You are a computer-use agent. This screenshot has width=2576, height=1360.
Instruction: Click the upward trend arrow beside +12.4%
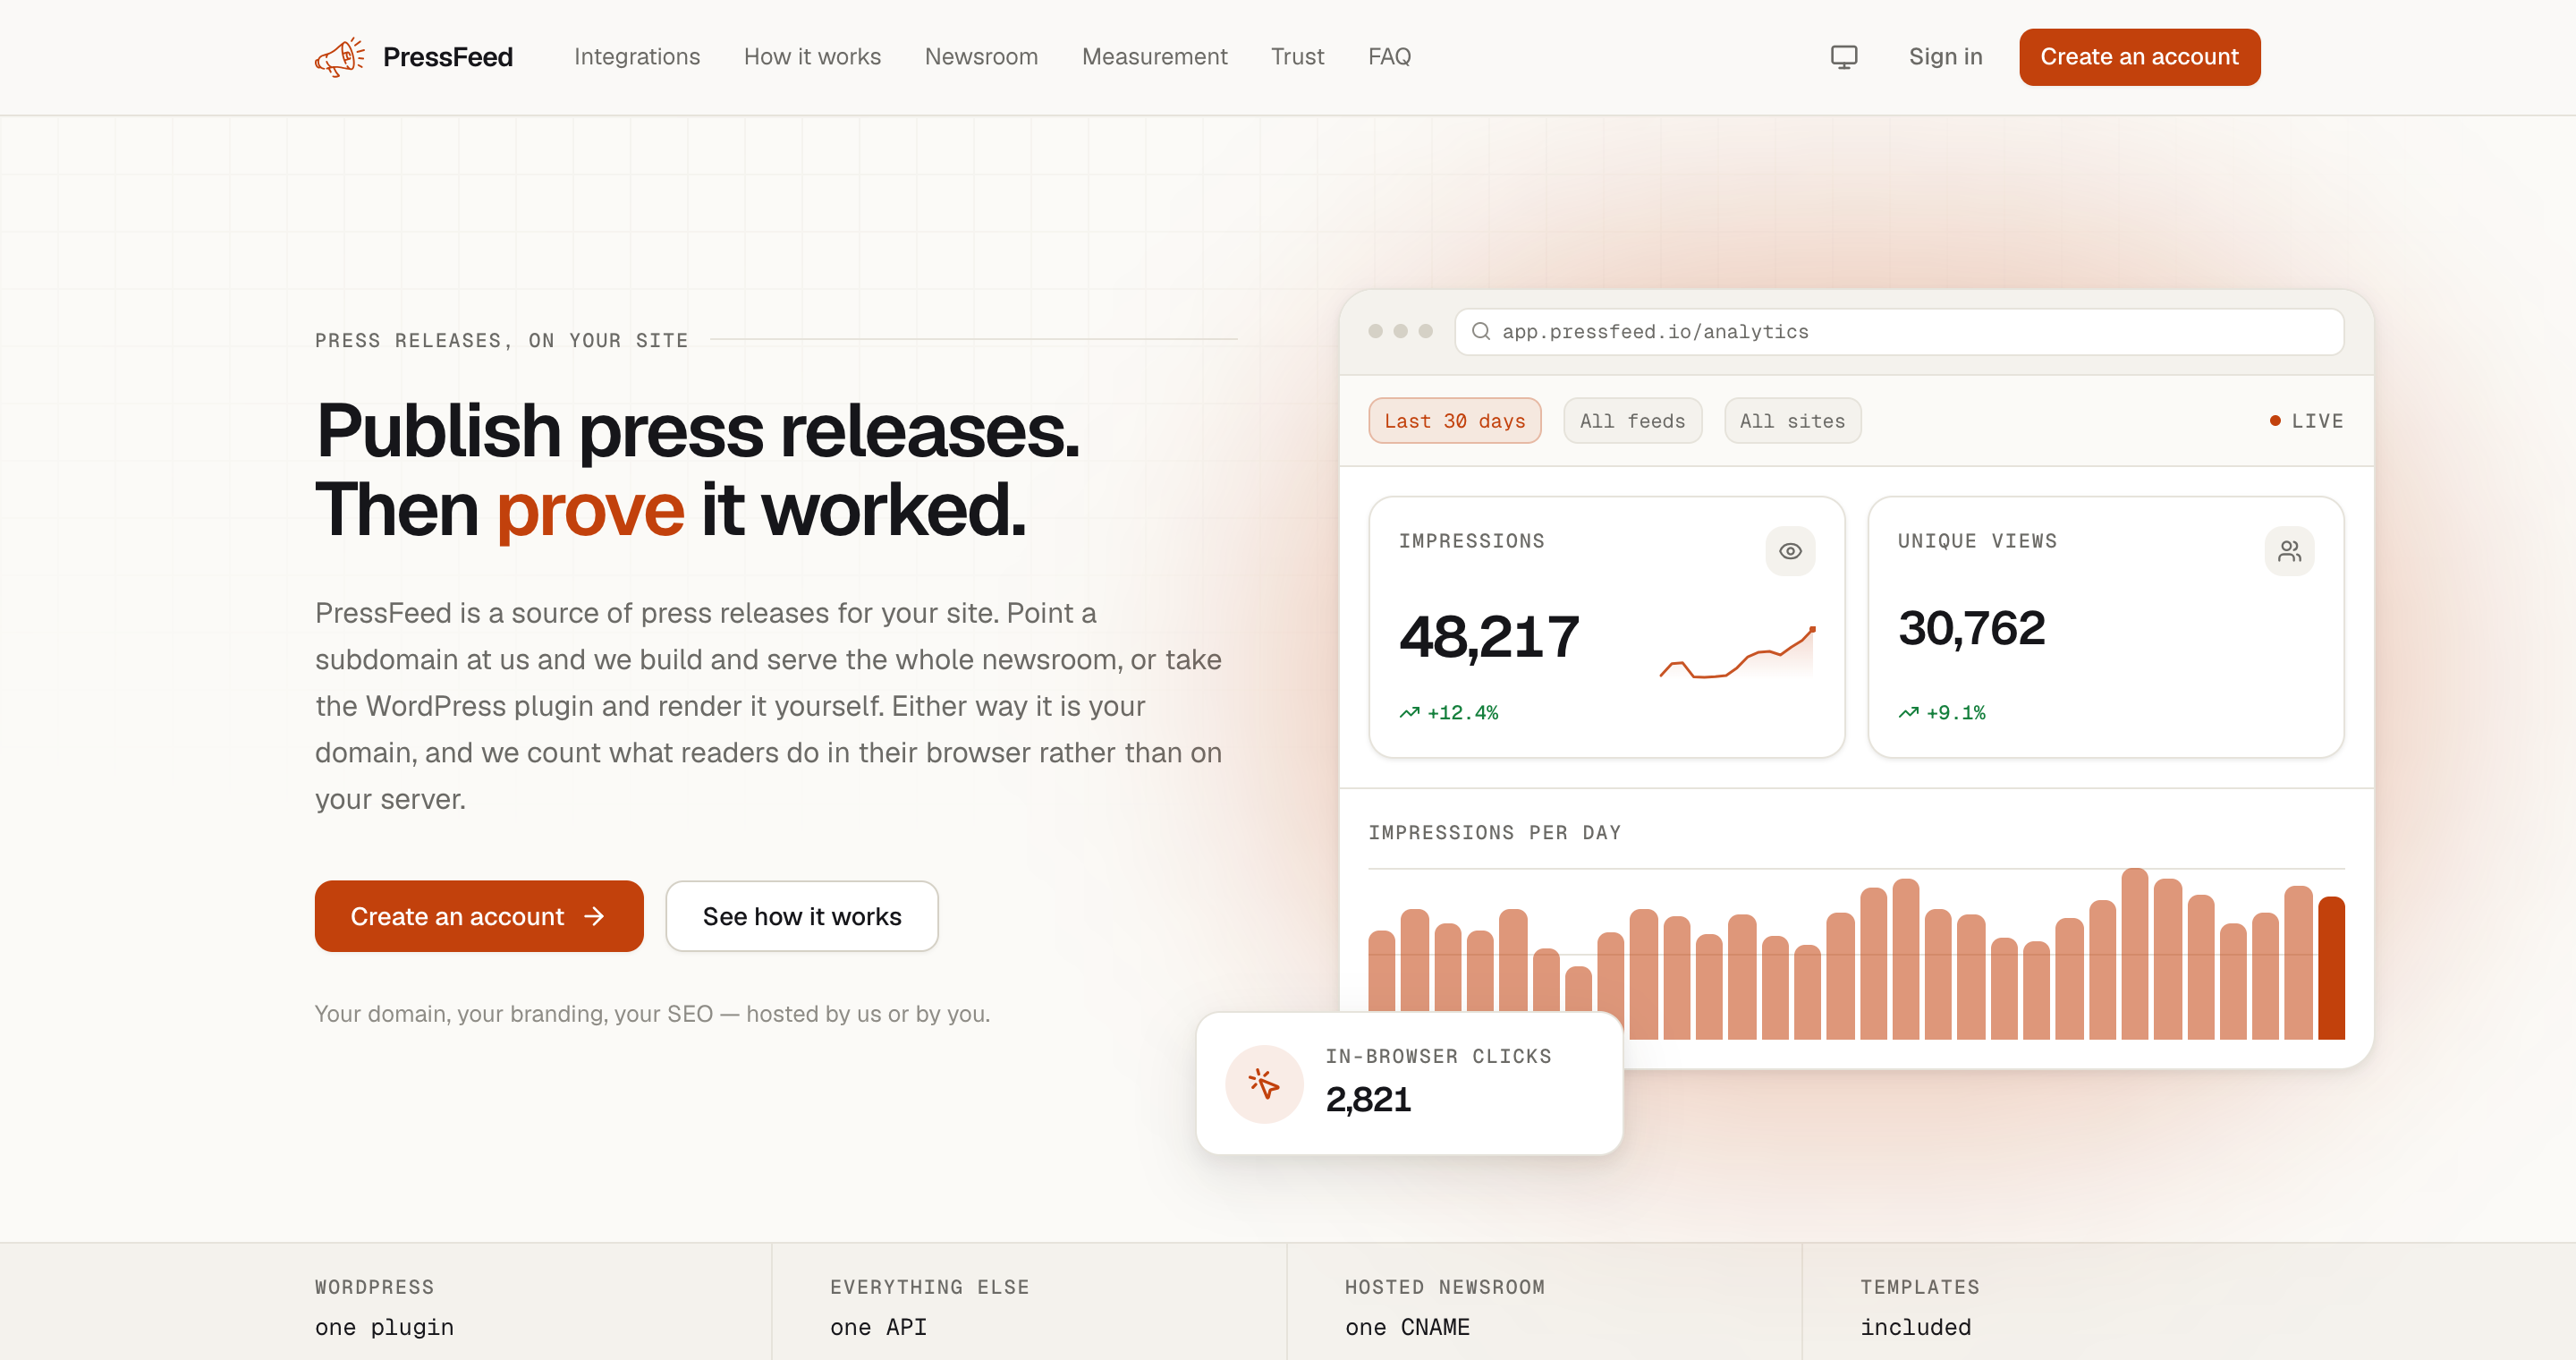click(x=1409, y=713)
